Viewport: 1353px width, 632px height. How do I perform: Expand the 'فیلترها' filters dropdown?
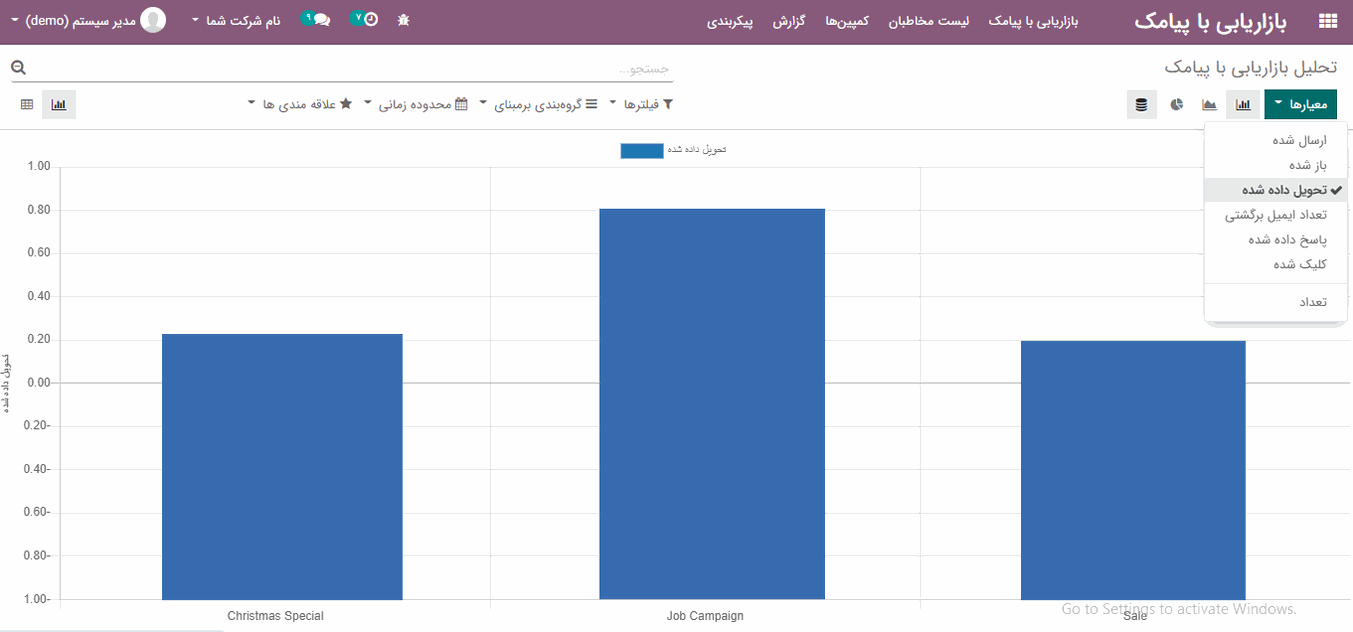click(x=648, y=104)
